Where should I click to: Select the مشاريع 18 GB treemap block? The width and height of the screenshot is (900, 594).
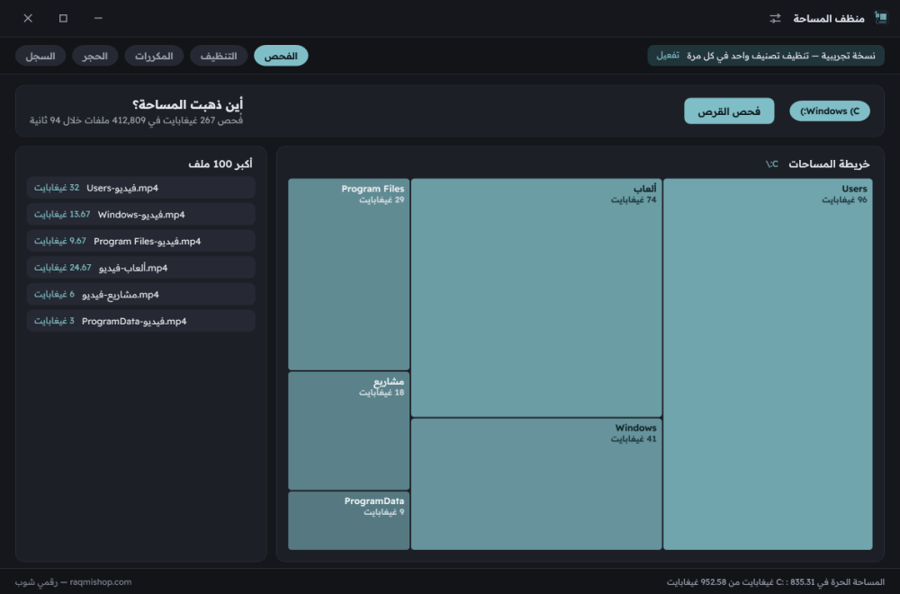(x=348, y=430)
